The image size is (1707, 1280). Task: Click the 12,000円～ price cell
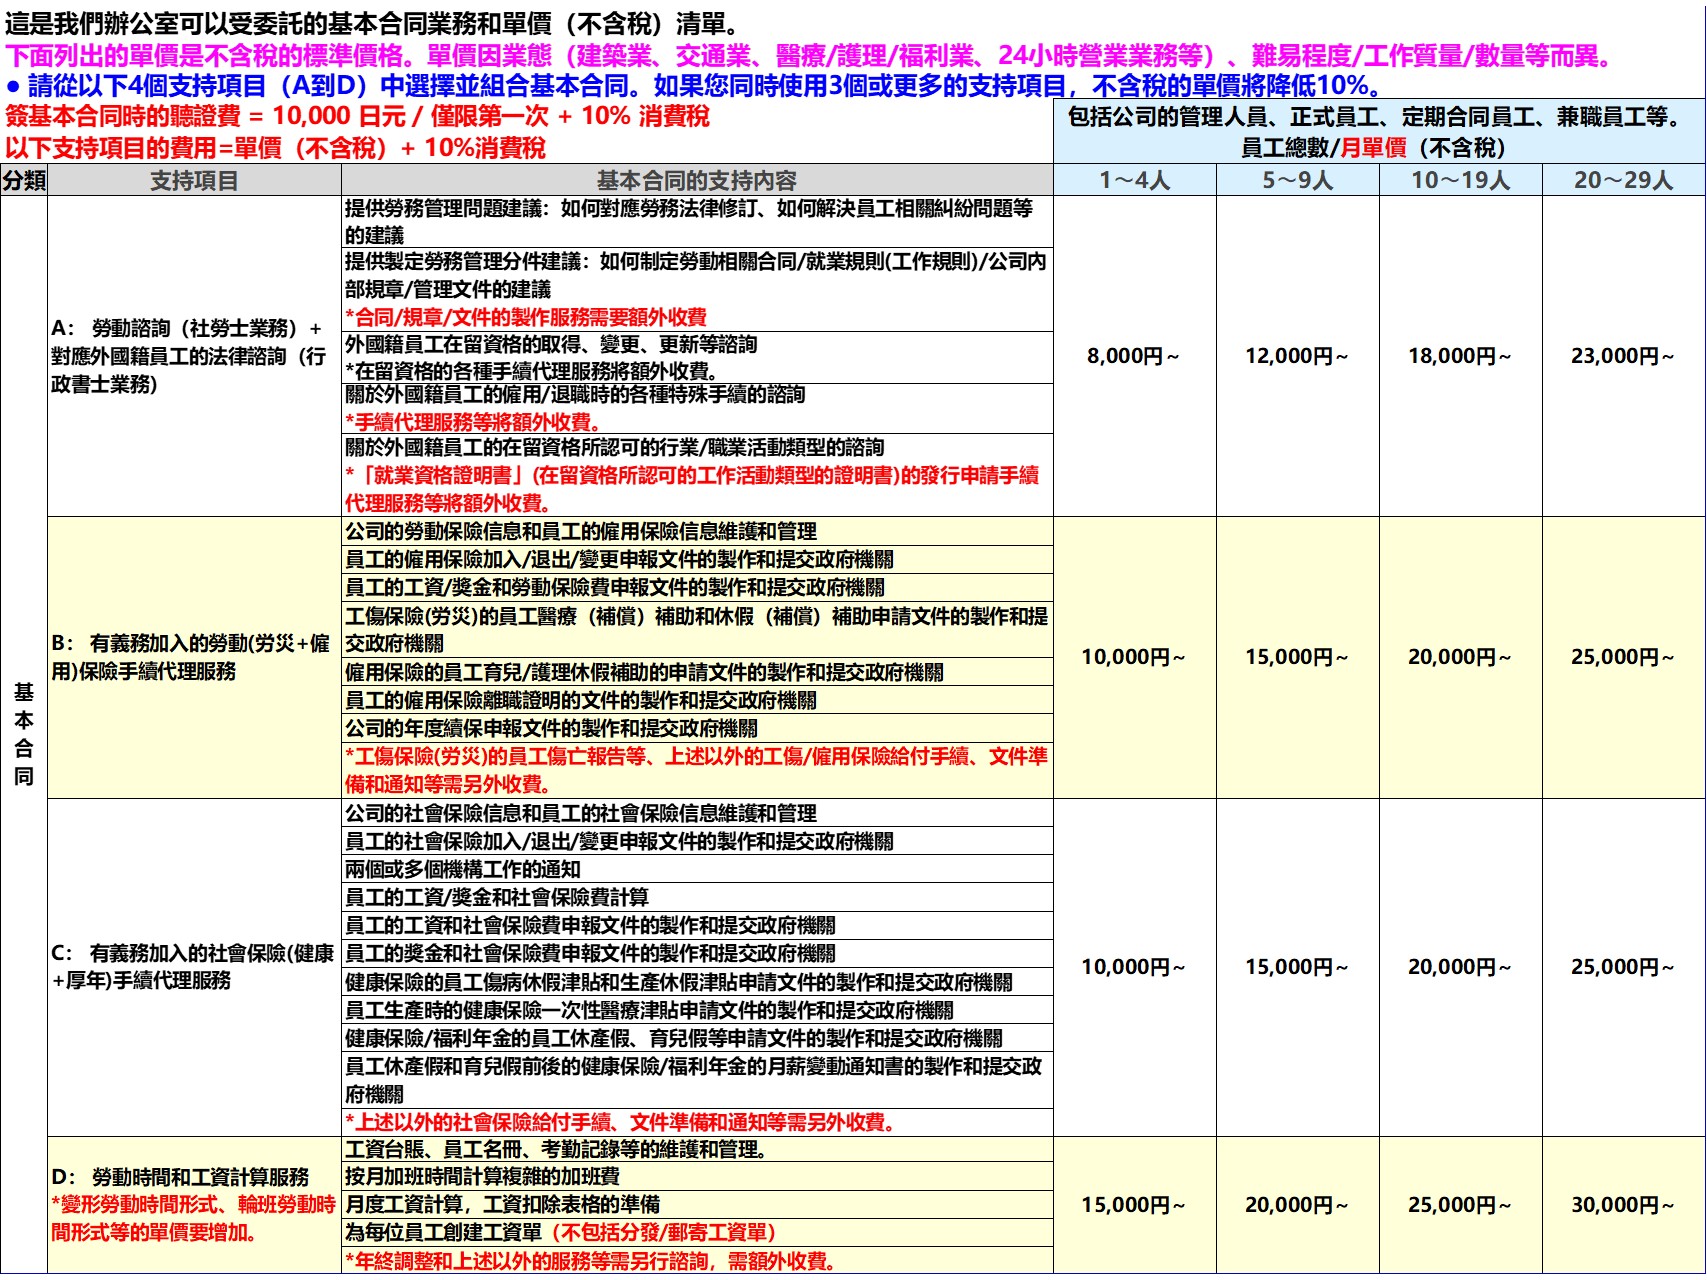click(x=1297, y=356)
